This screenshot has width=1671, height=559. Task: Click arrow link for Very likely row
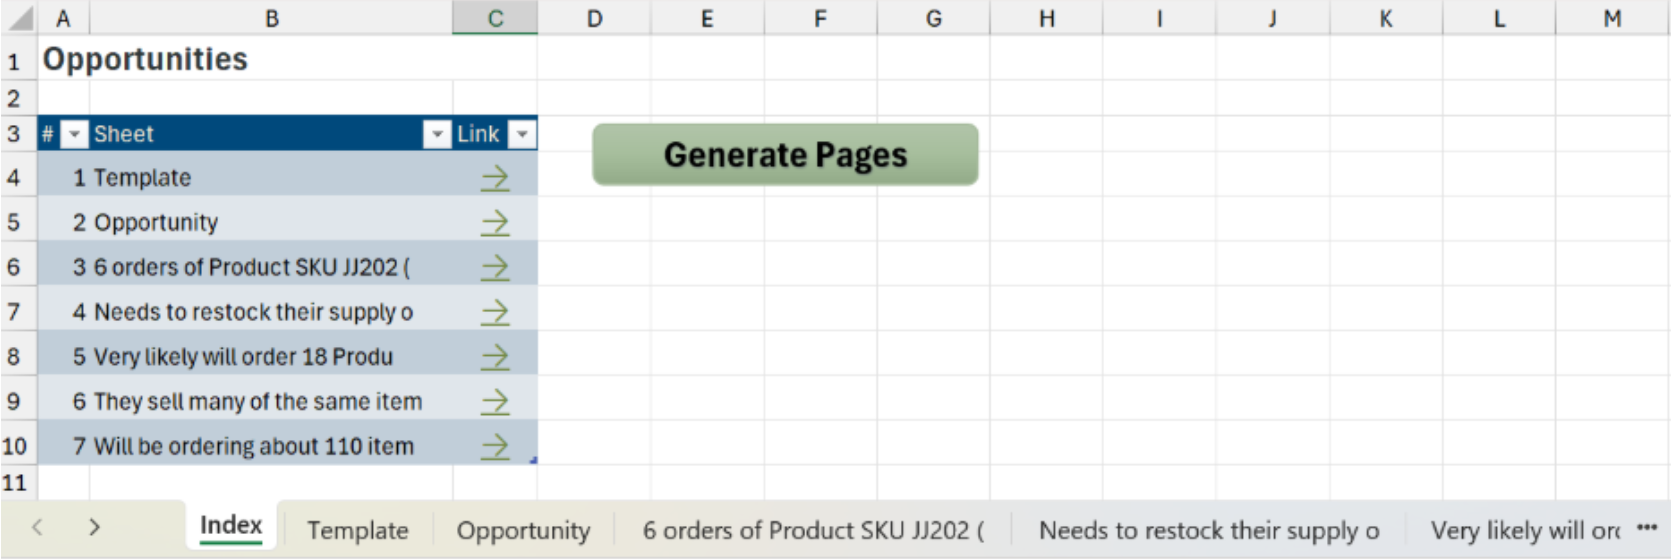494,357
